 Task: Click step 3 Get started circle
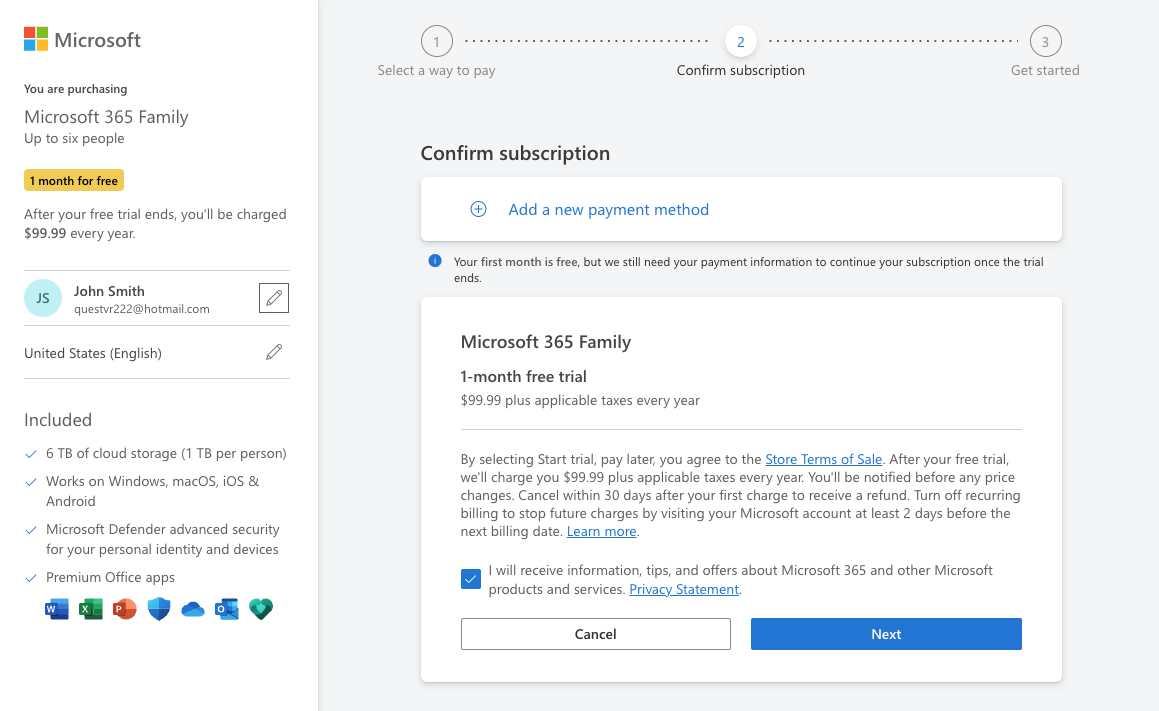point(1045,41)
